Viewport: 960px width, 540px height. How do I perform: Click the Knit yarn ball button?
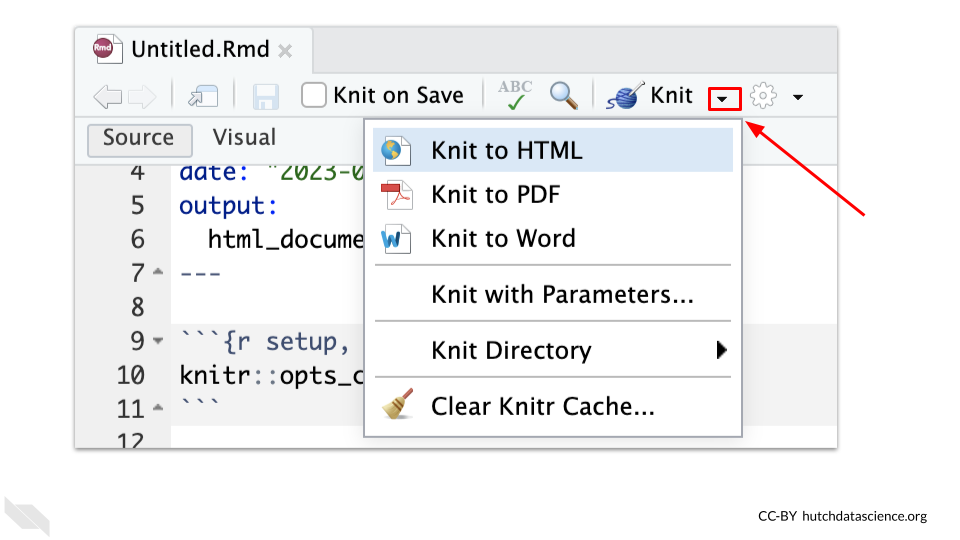pos(650,96)
